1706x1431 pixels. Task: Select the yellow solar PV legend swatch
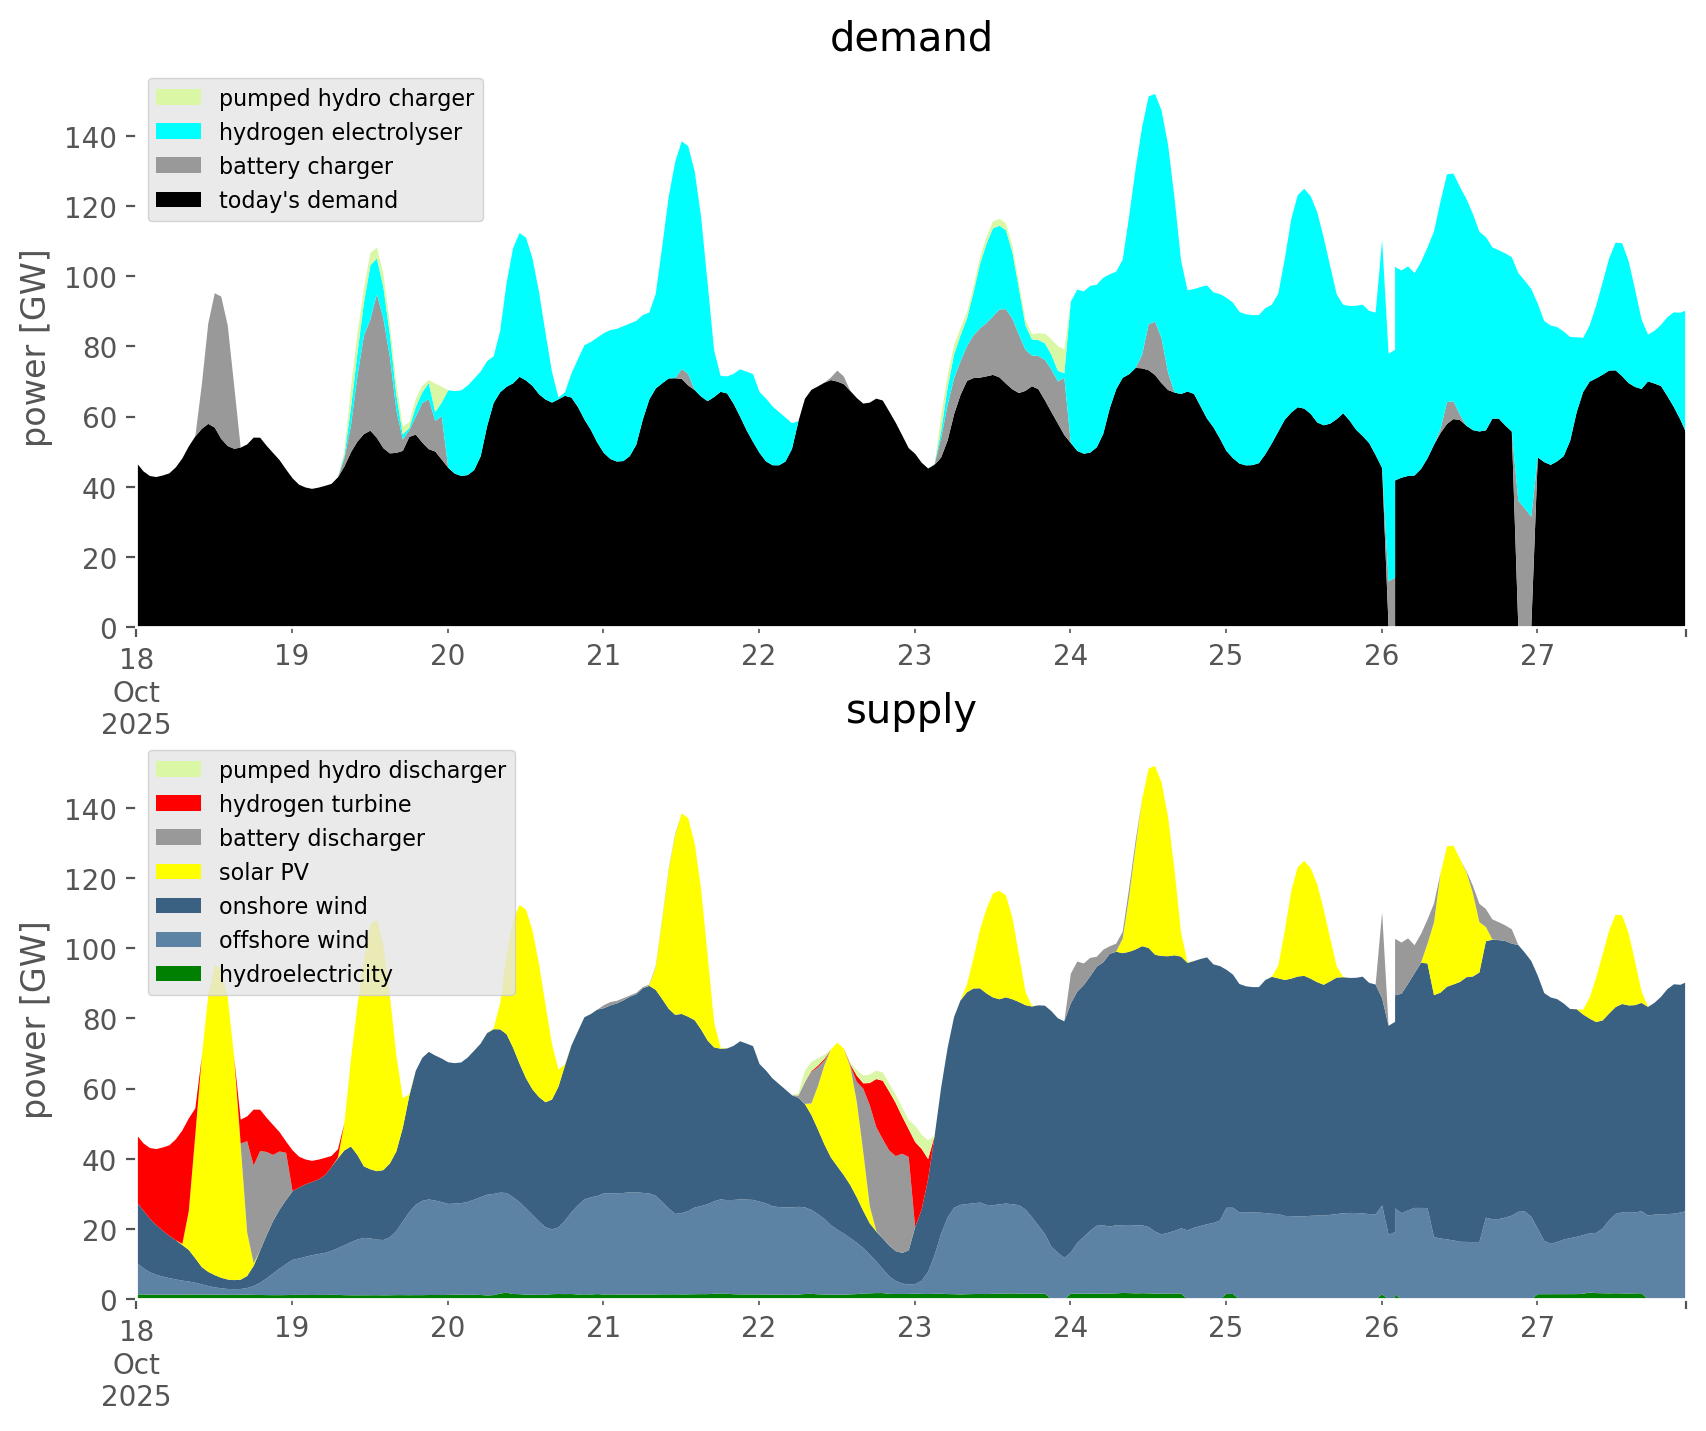pos(179,872)
